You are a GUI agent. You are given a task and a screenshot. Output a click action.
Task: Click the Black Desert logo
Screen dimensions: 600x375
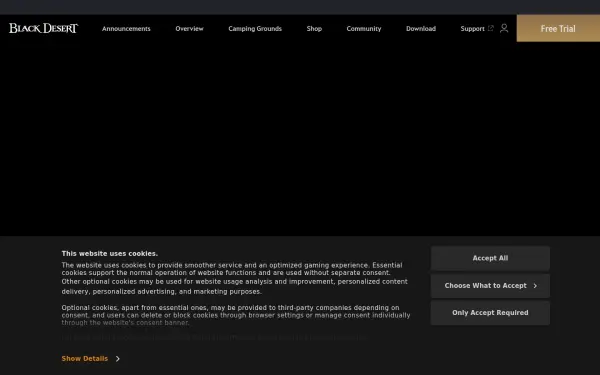point(43,28)
